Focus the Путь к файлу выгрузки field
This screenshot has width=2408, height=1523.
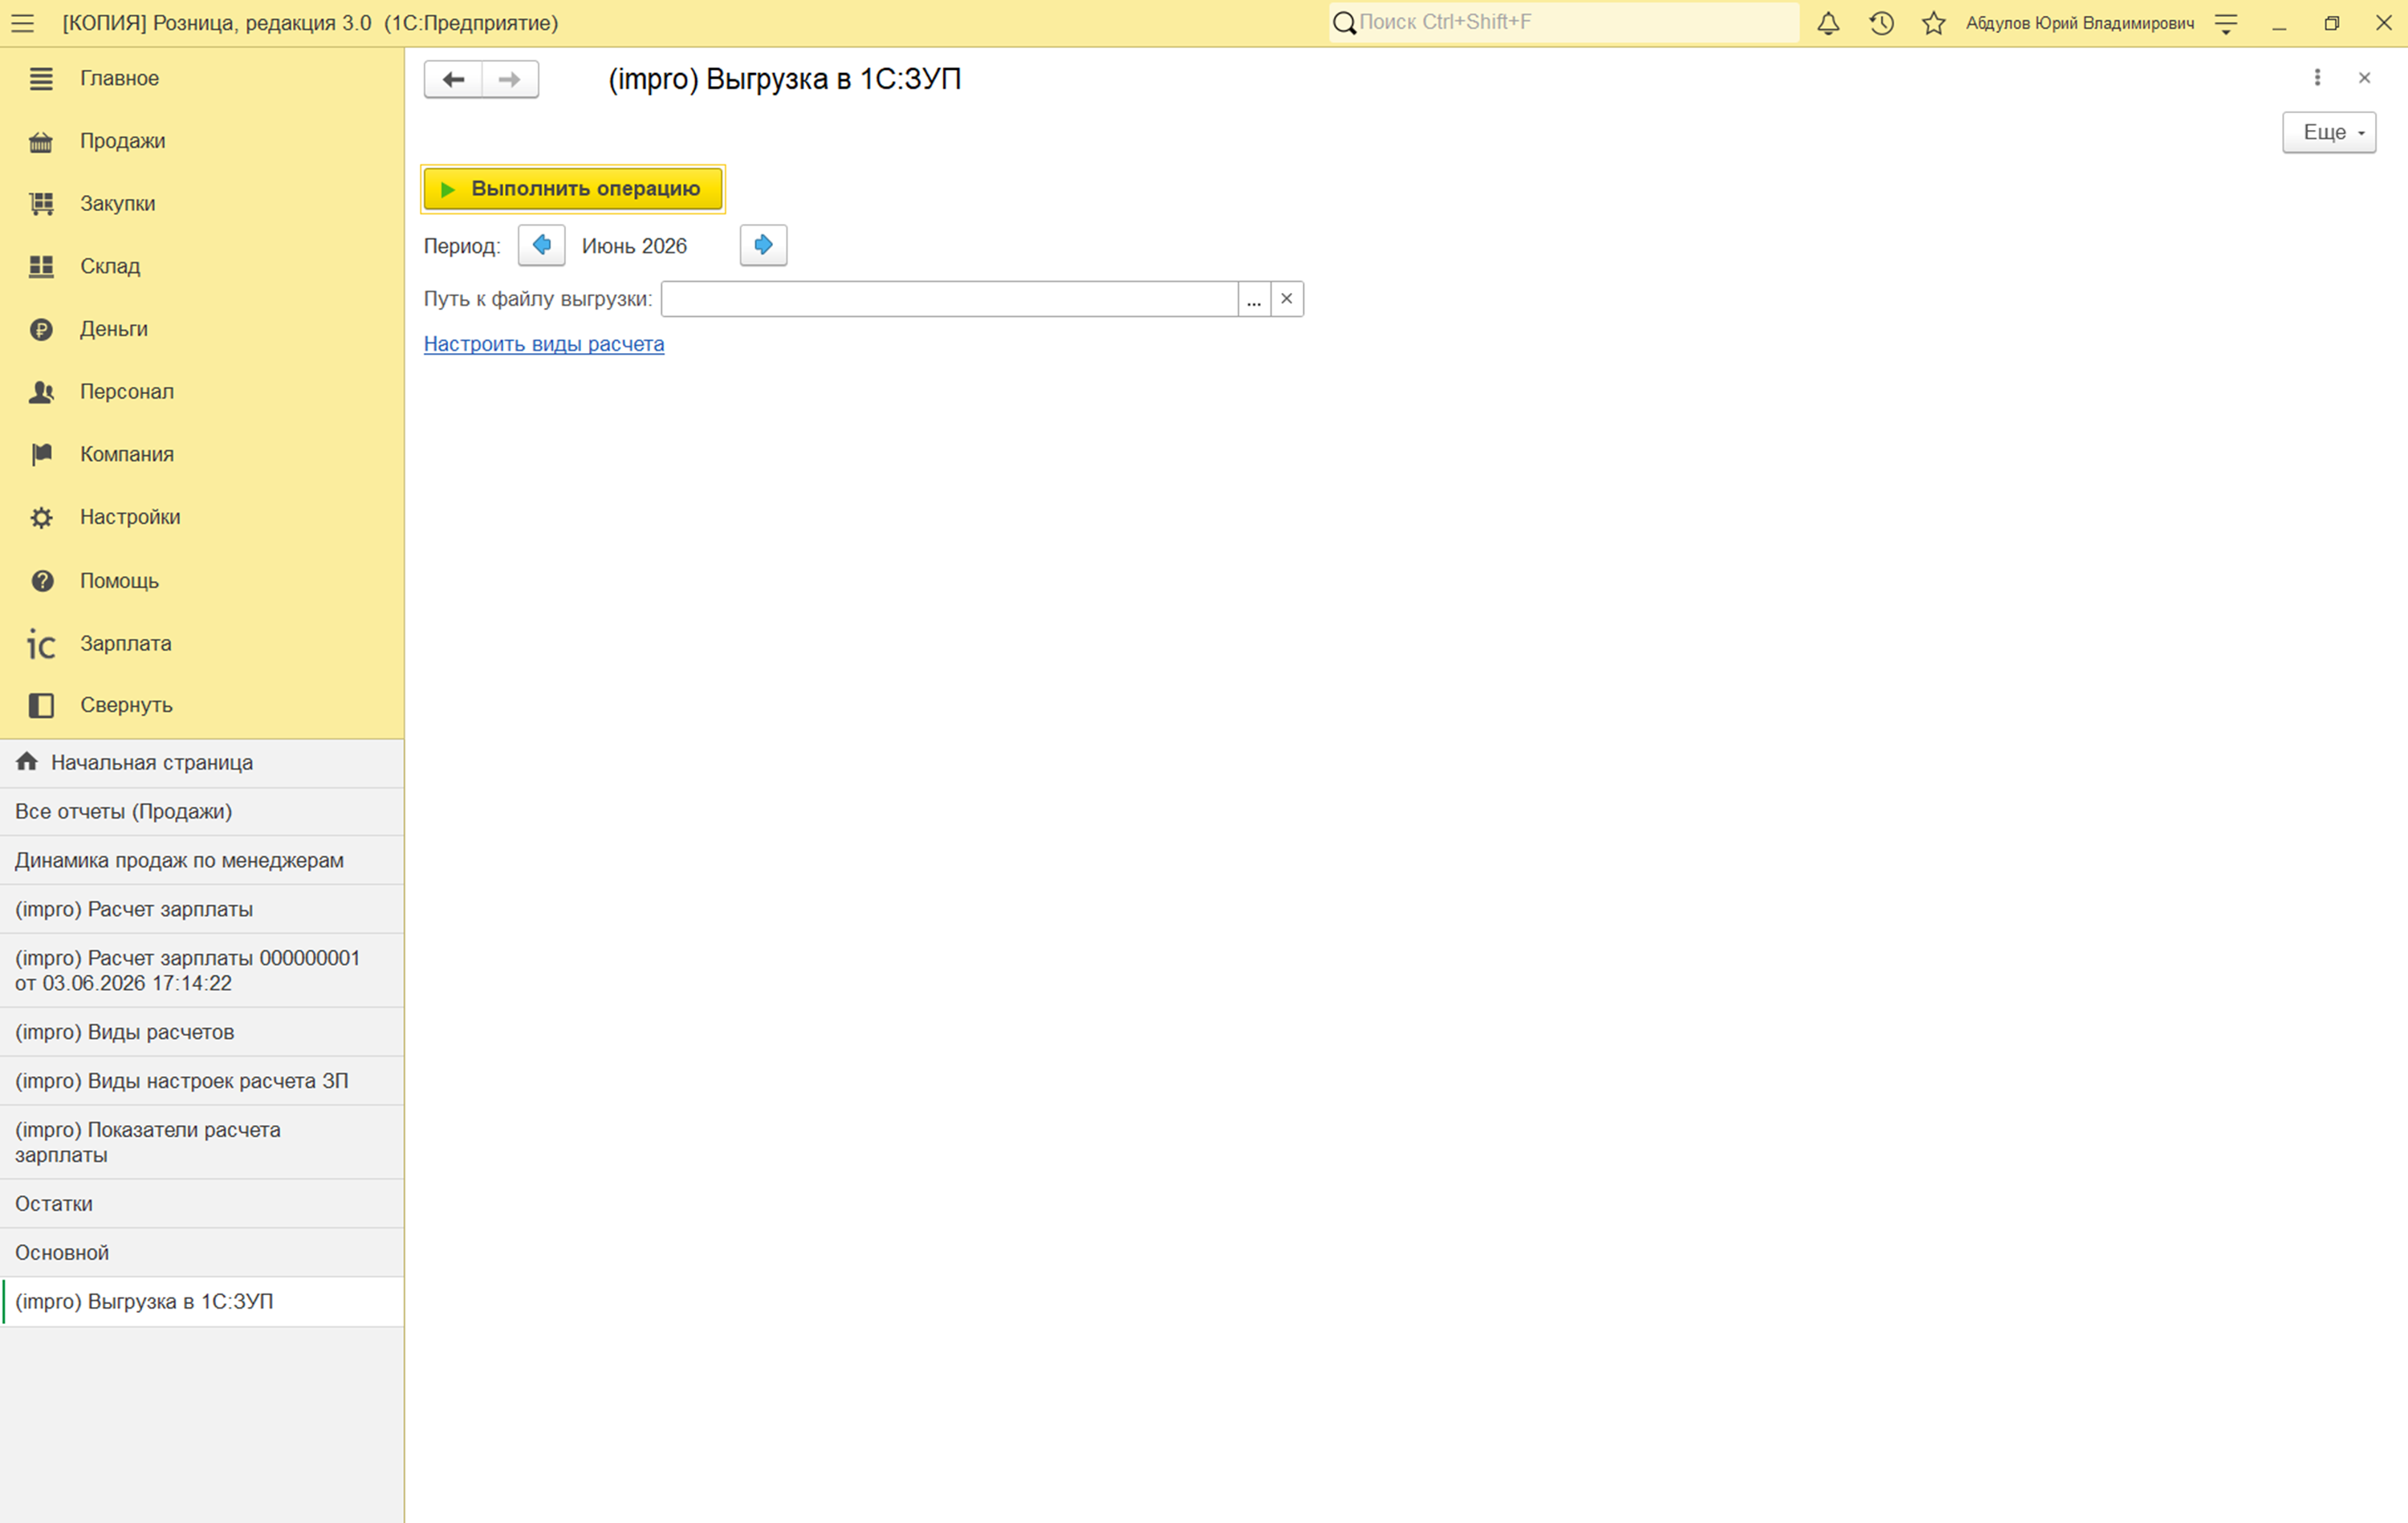click(950, 299)
